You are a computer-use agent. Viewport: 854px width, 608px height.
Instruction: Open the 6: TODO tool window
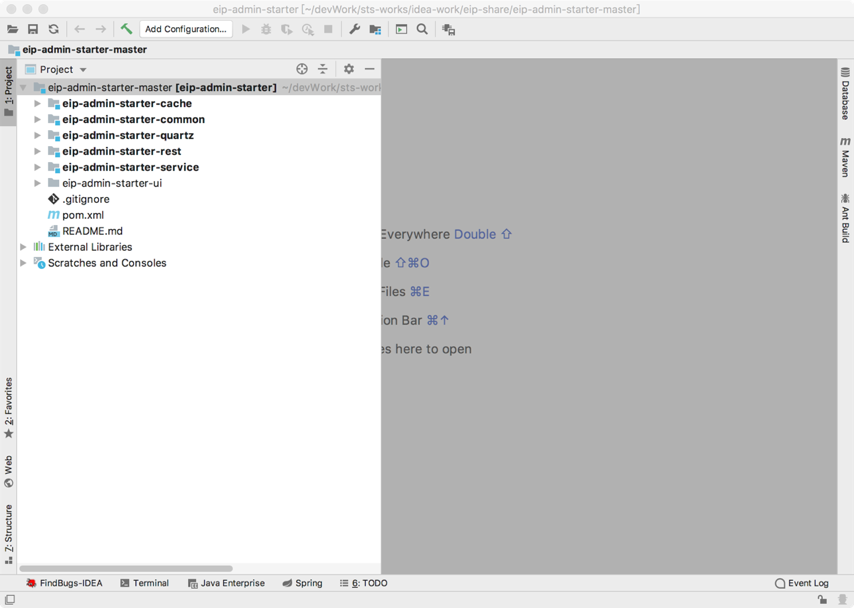[x=363, y=583]
